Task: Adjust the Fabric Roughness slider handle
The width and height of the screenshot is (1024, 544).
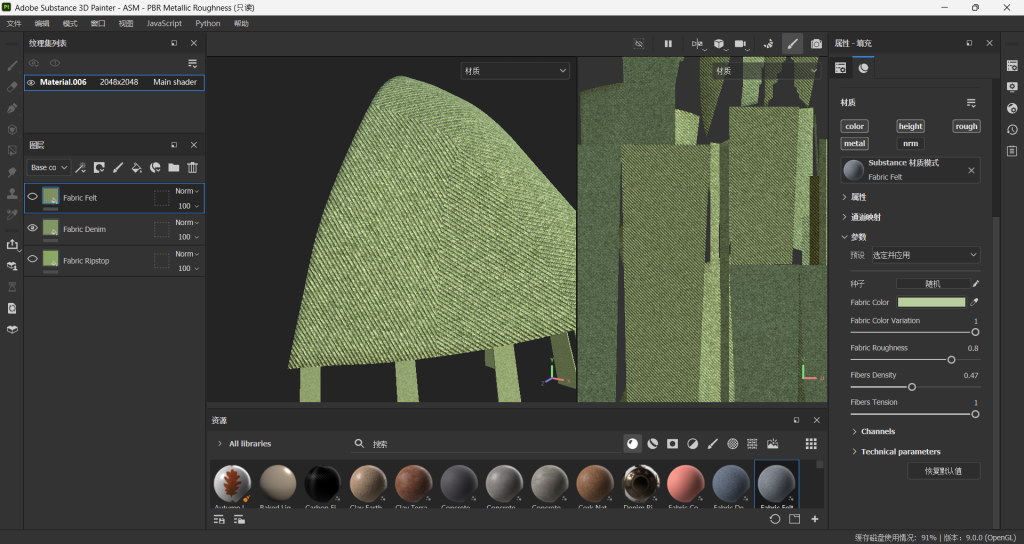Action: (x=952, y=360)
